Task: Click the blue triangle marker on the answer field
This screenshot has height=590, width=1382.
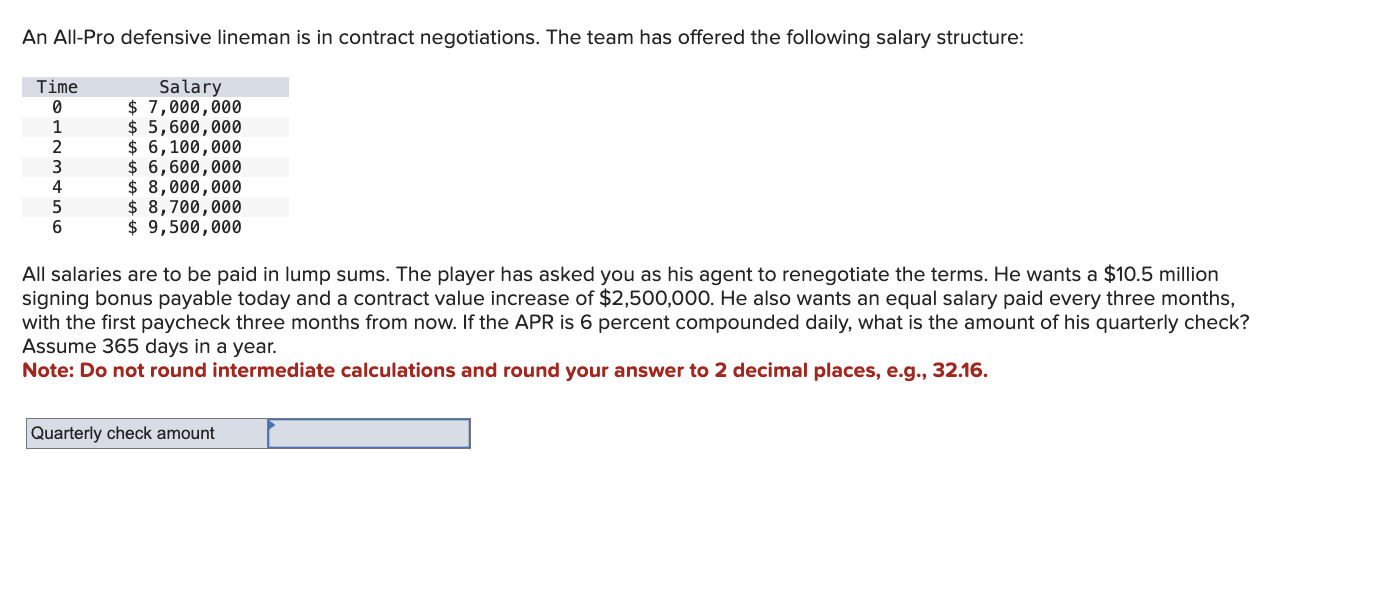Action: (272, 426)
